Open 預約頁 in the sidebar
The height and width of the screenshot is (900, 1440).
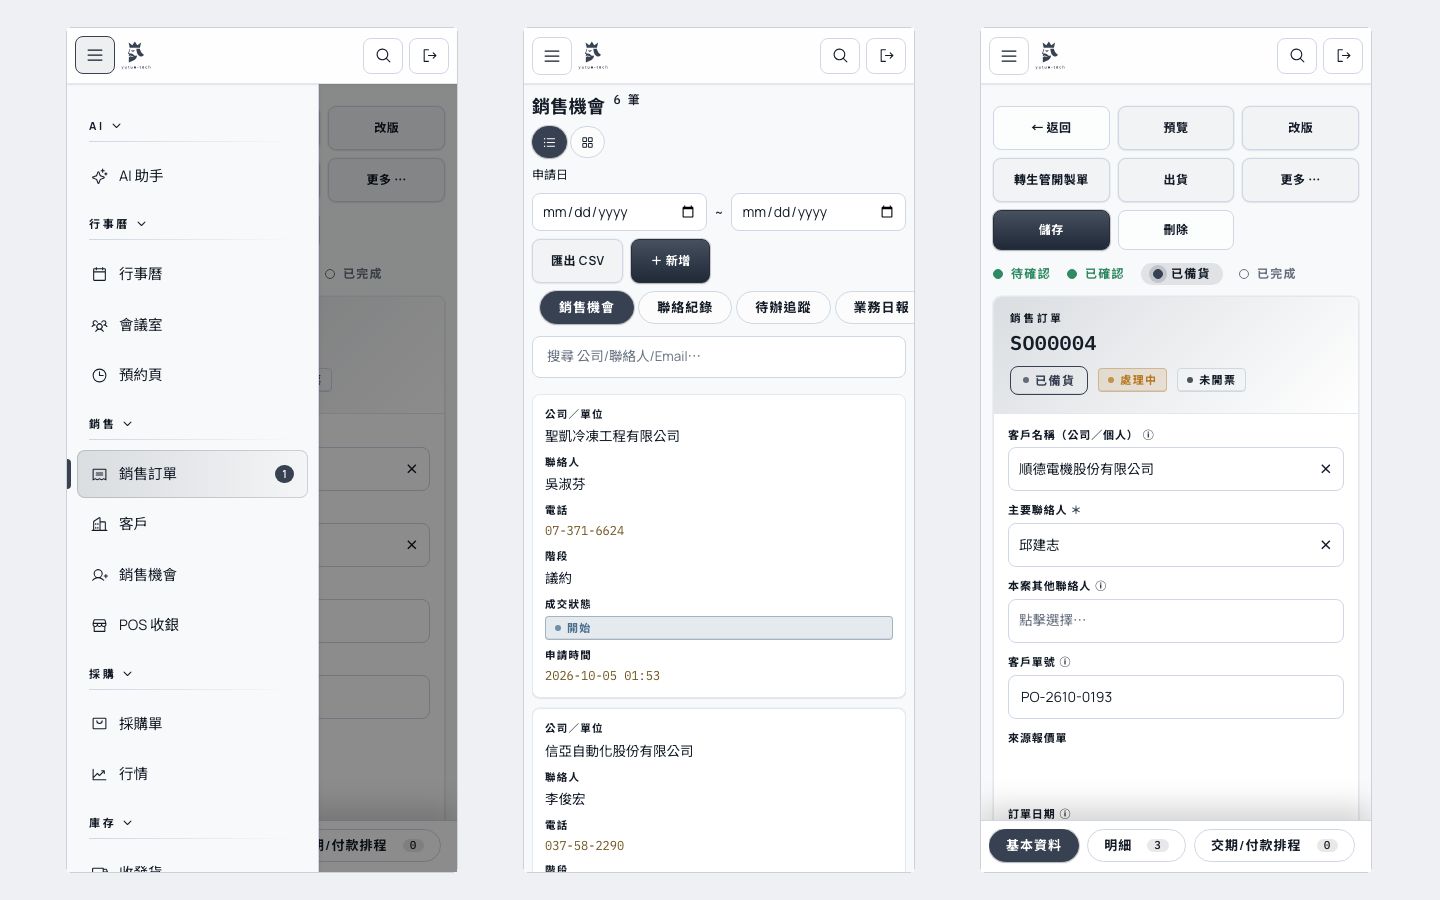click(192, 375)
